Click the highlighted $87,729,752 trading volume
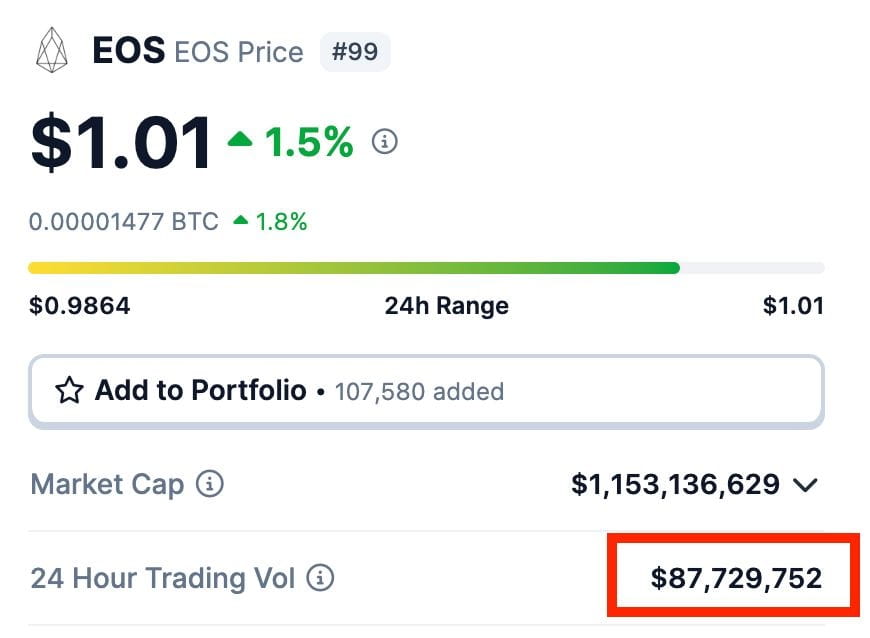 pyautogui.click(x=733, y=578)
